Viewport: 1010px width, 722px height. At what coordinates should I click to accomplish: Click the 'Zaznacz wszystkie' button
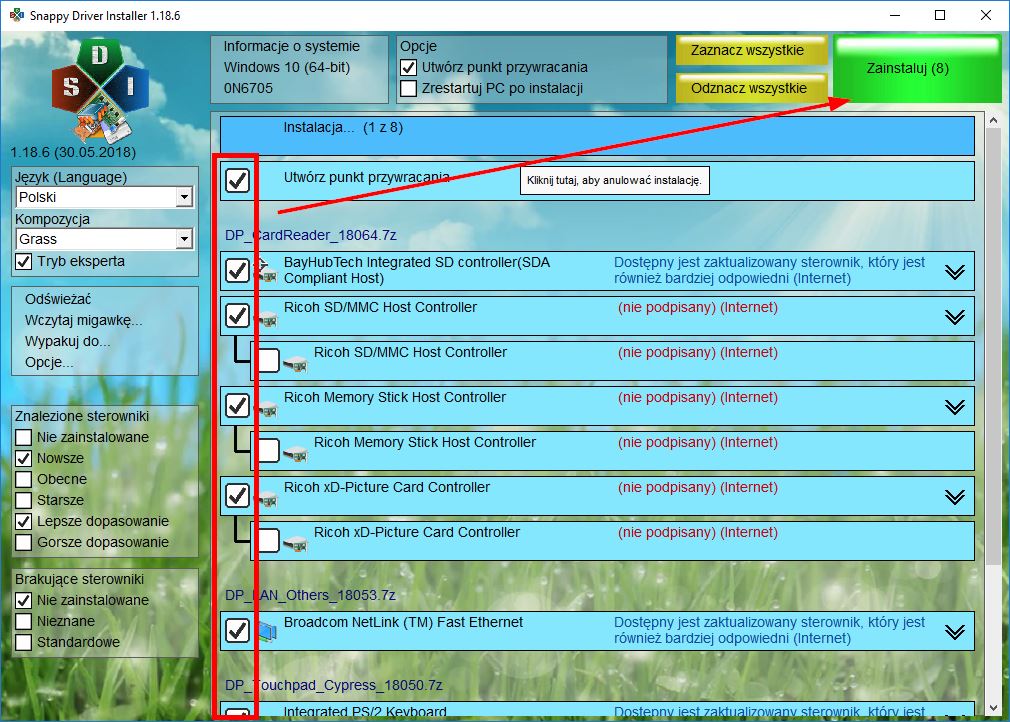[751, 50]
